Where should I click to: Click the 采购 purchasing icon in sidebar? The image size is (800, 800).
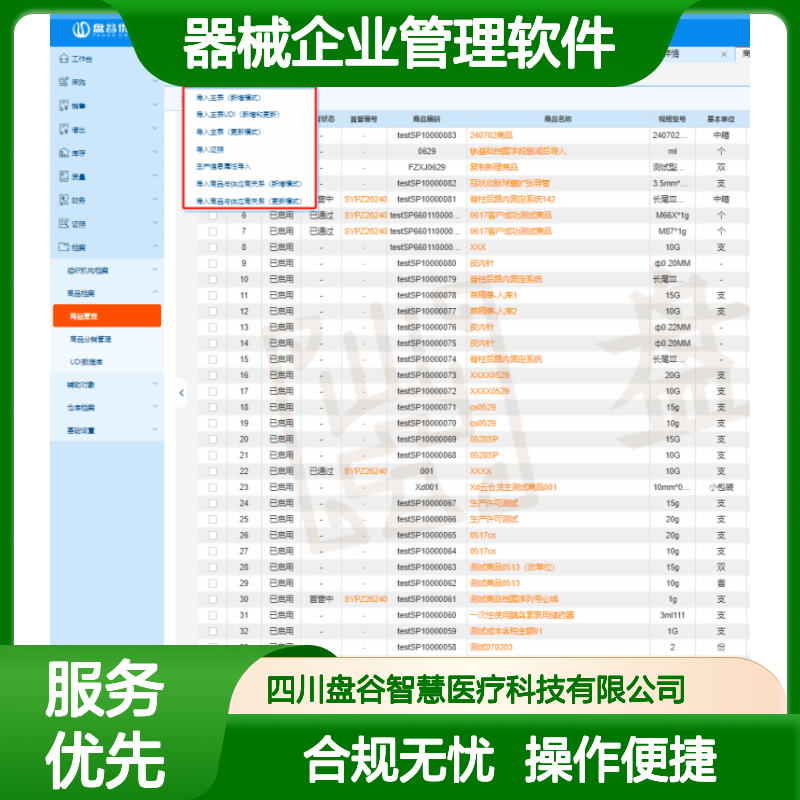[x=64, y=82]
